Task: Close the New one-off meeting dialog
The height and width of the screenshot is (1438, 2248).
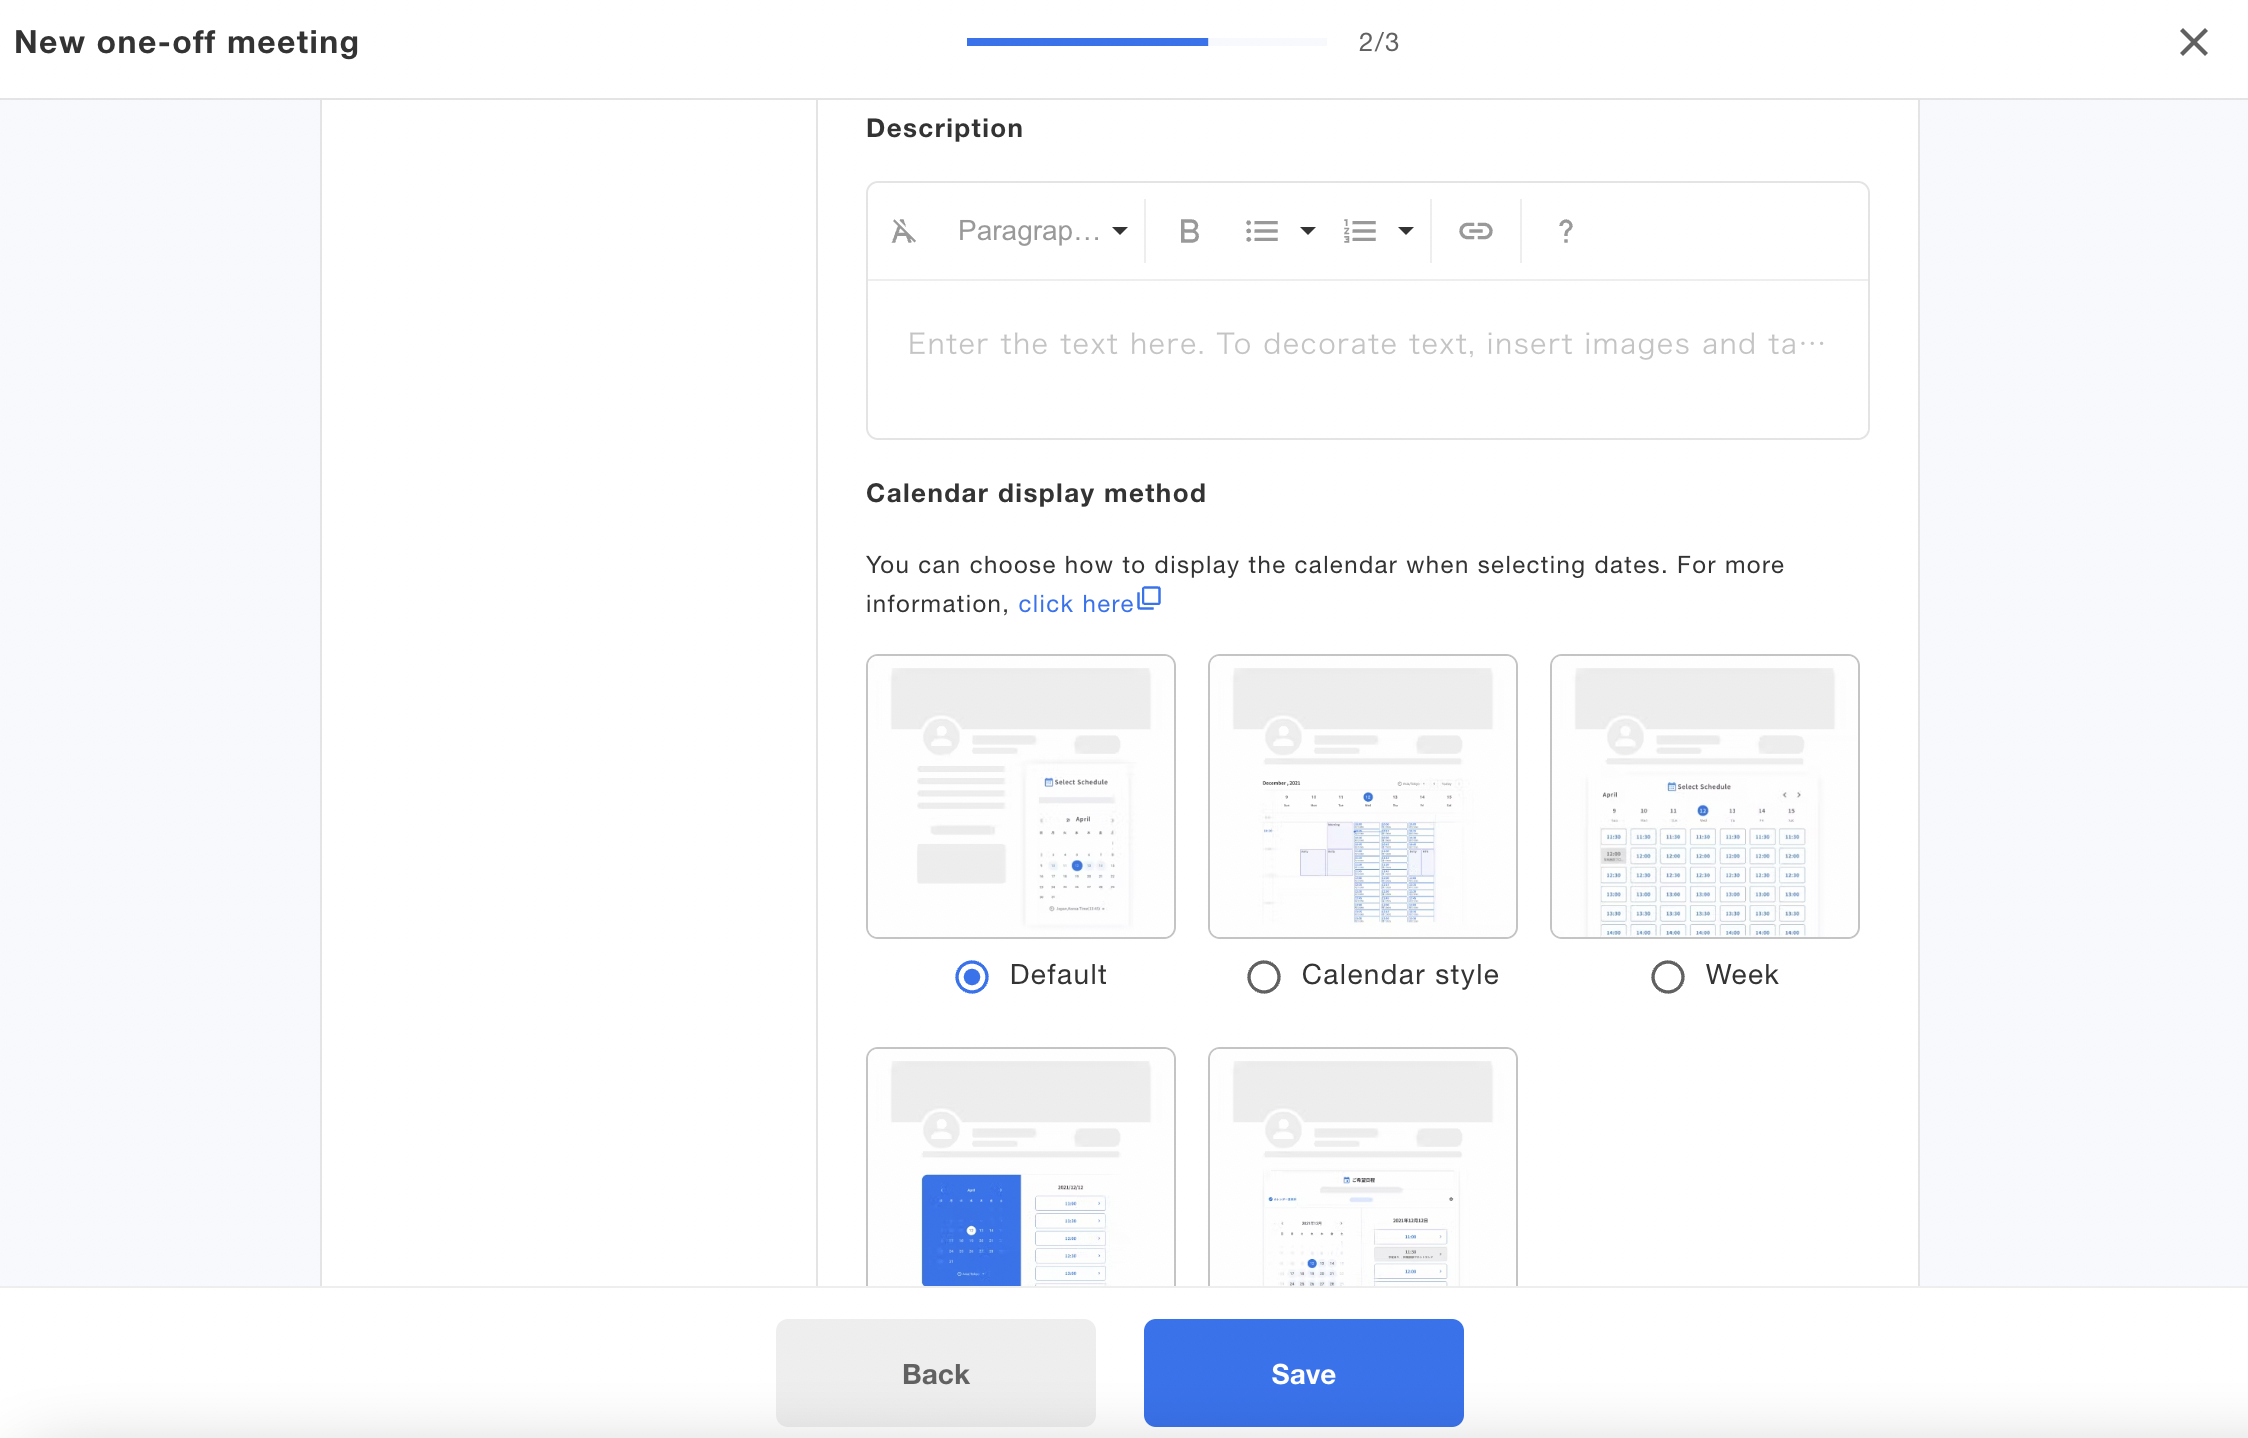Action: pos(2193,42)
